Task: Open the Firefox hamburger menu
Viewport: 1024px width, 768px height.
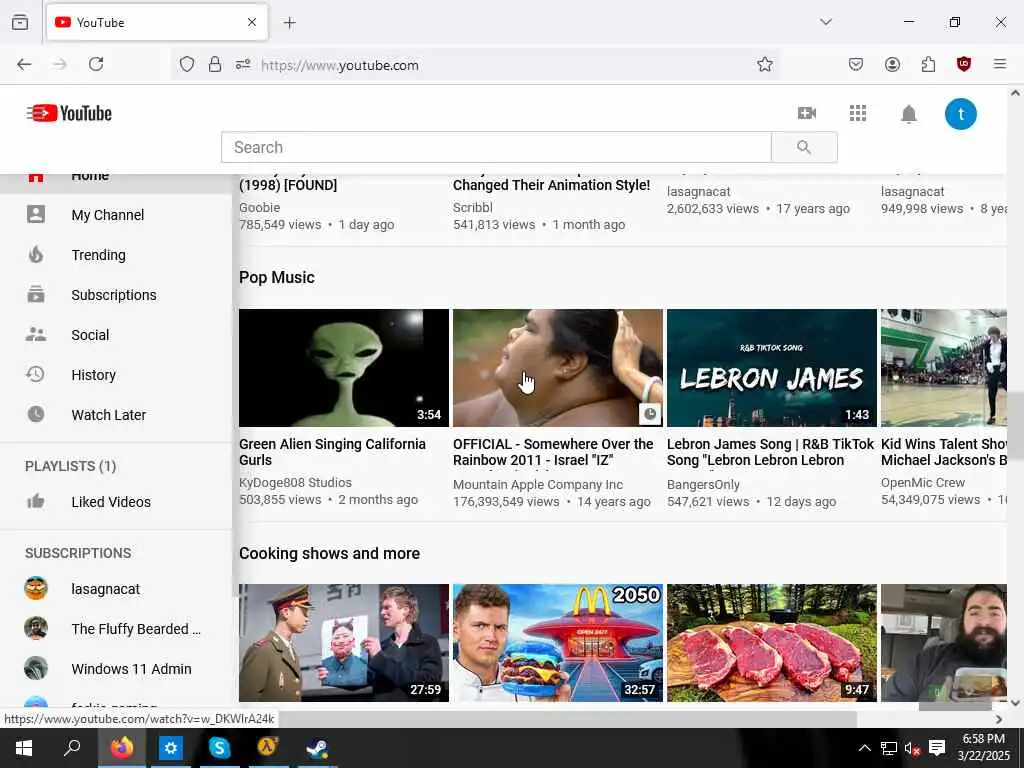Action: [999, 64]
